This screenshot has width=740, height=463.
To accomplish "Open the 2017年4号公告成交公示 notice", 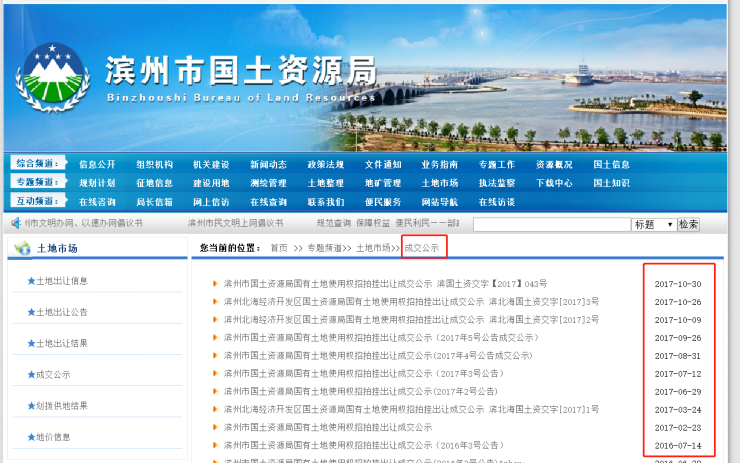I will point(378,355).
